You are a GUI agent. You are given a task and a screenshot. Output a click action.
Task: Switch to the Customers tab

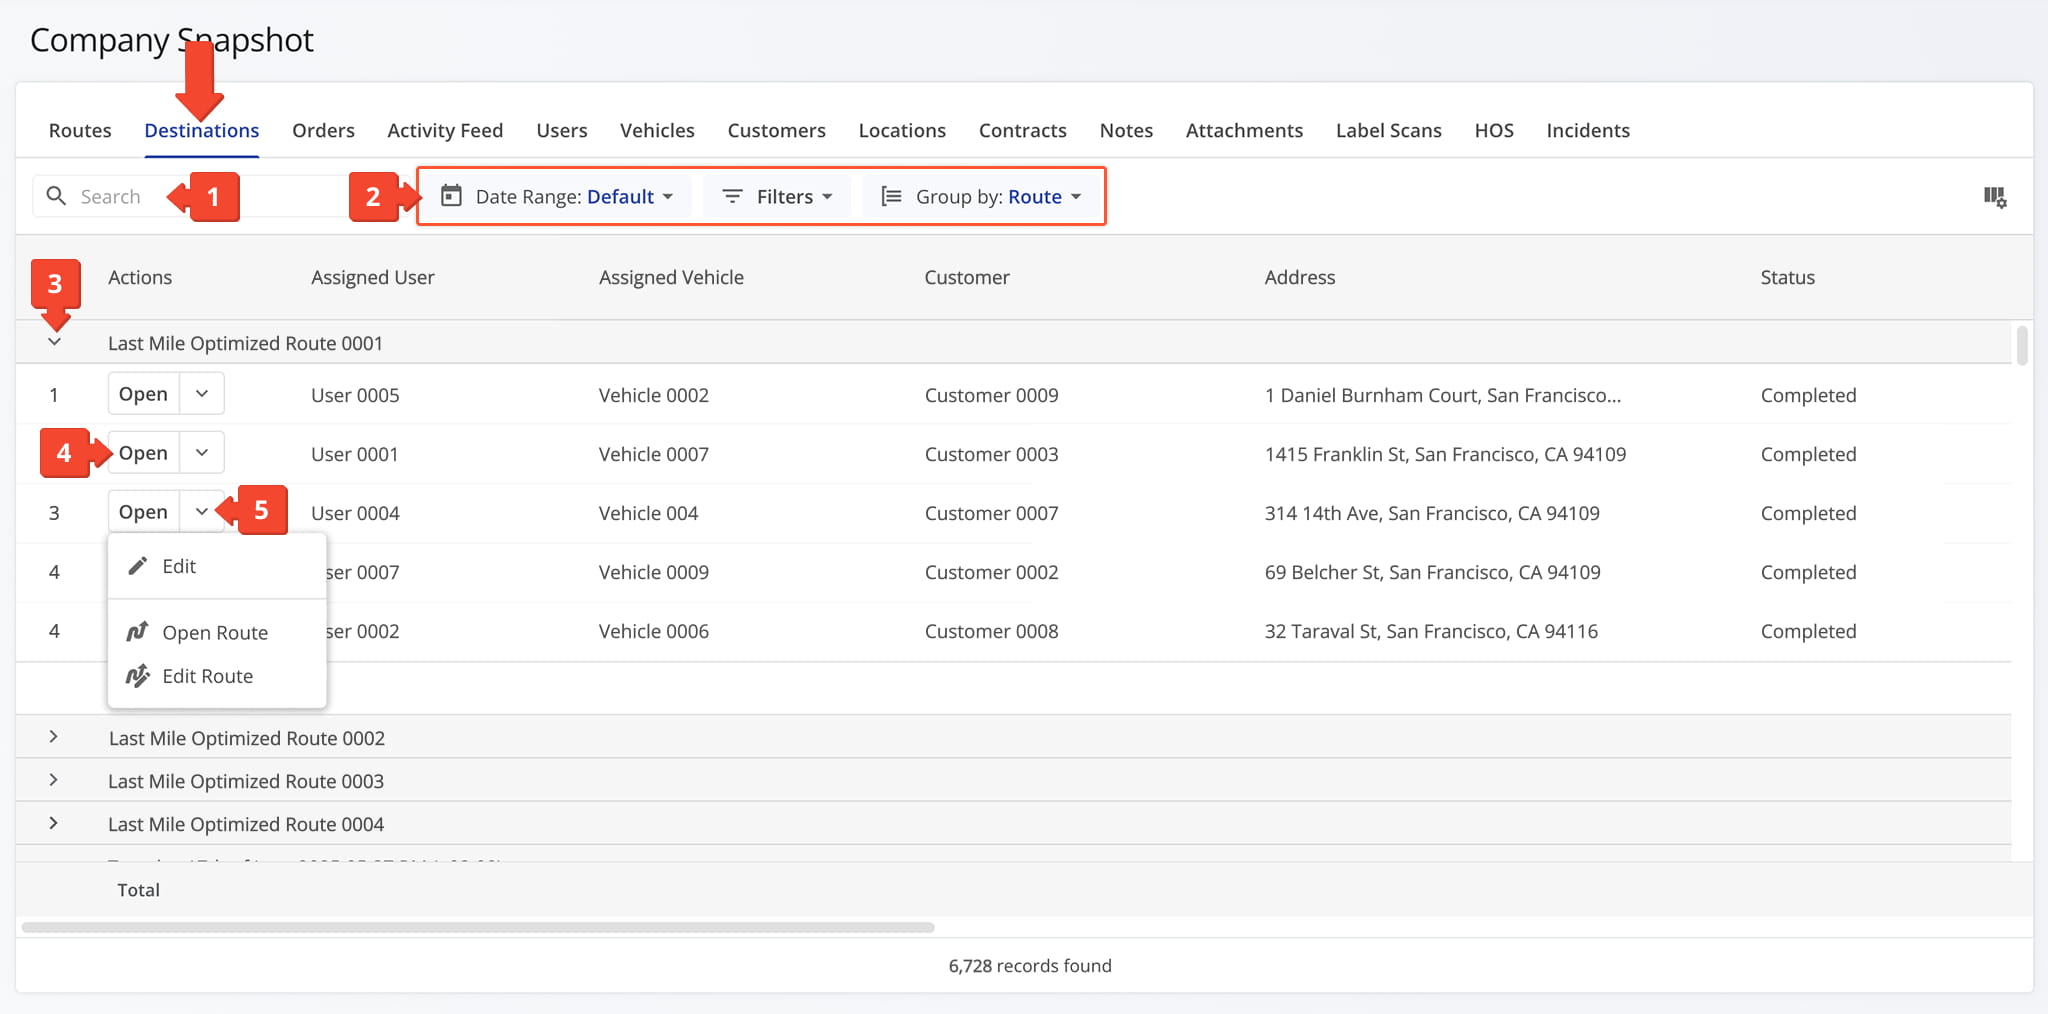point(777,130)
